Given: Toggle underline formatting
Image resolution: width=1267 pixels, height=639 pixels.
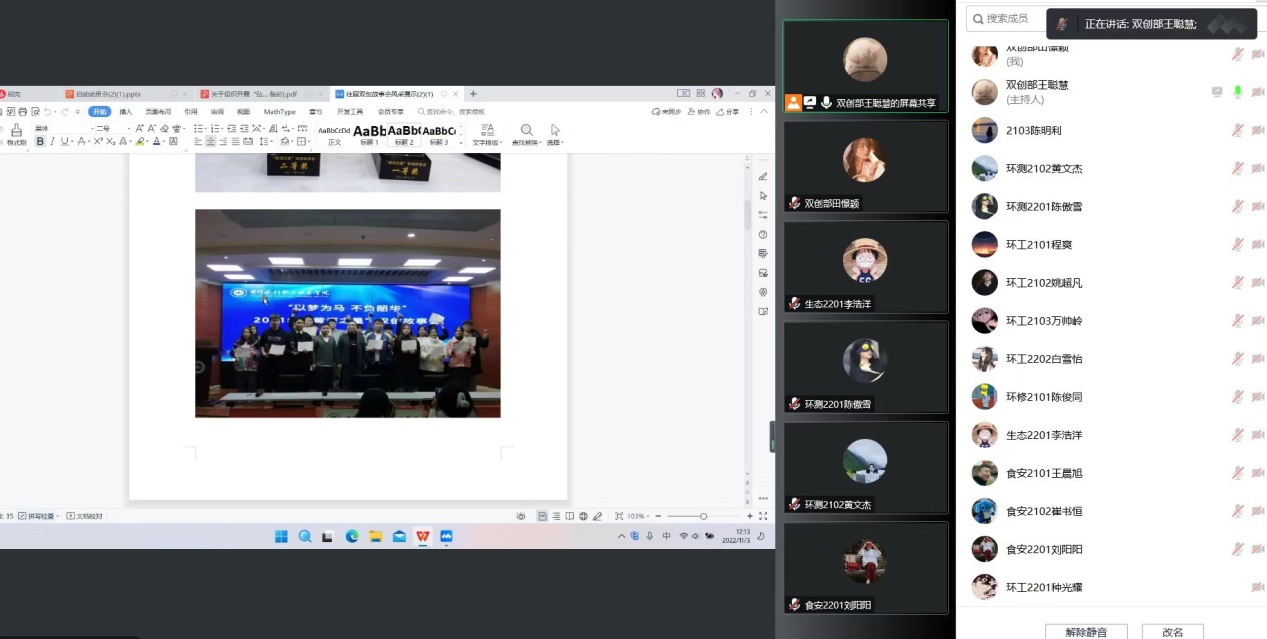Looking at the screenshot, I should pos(64,141).
